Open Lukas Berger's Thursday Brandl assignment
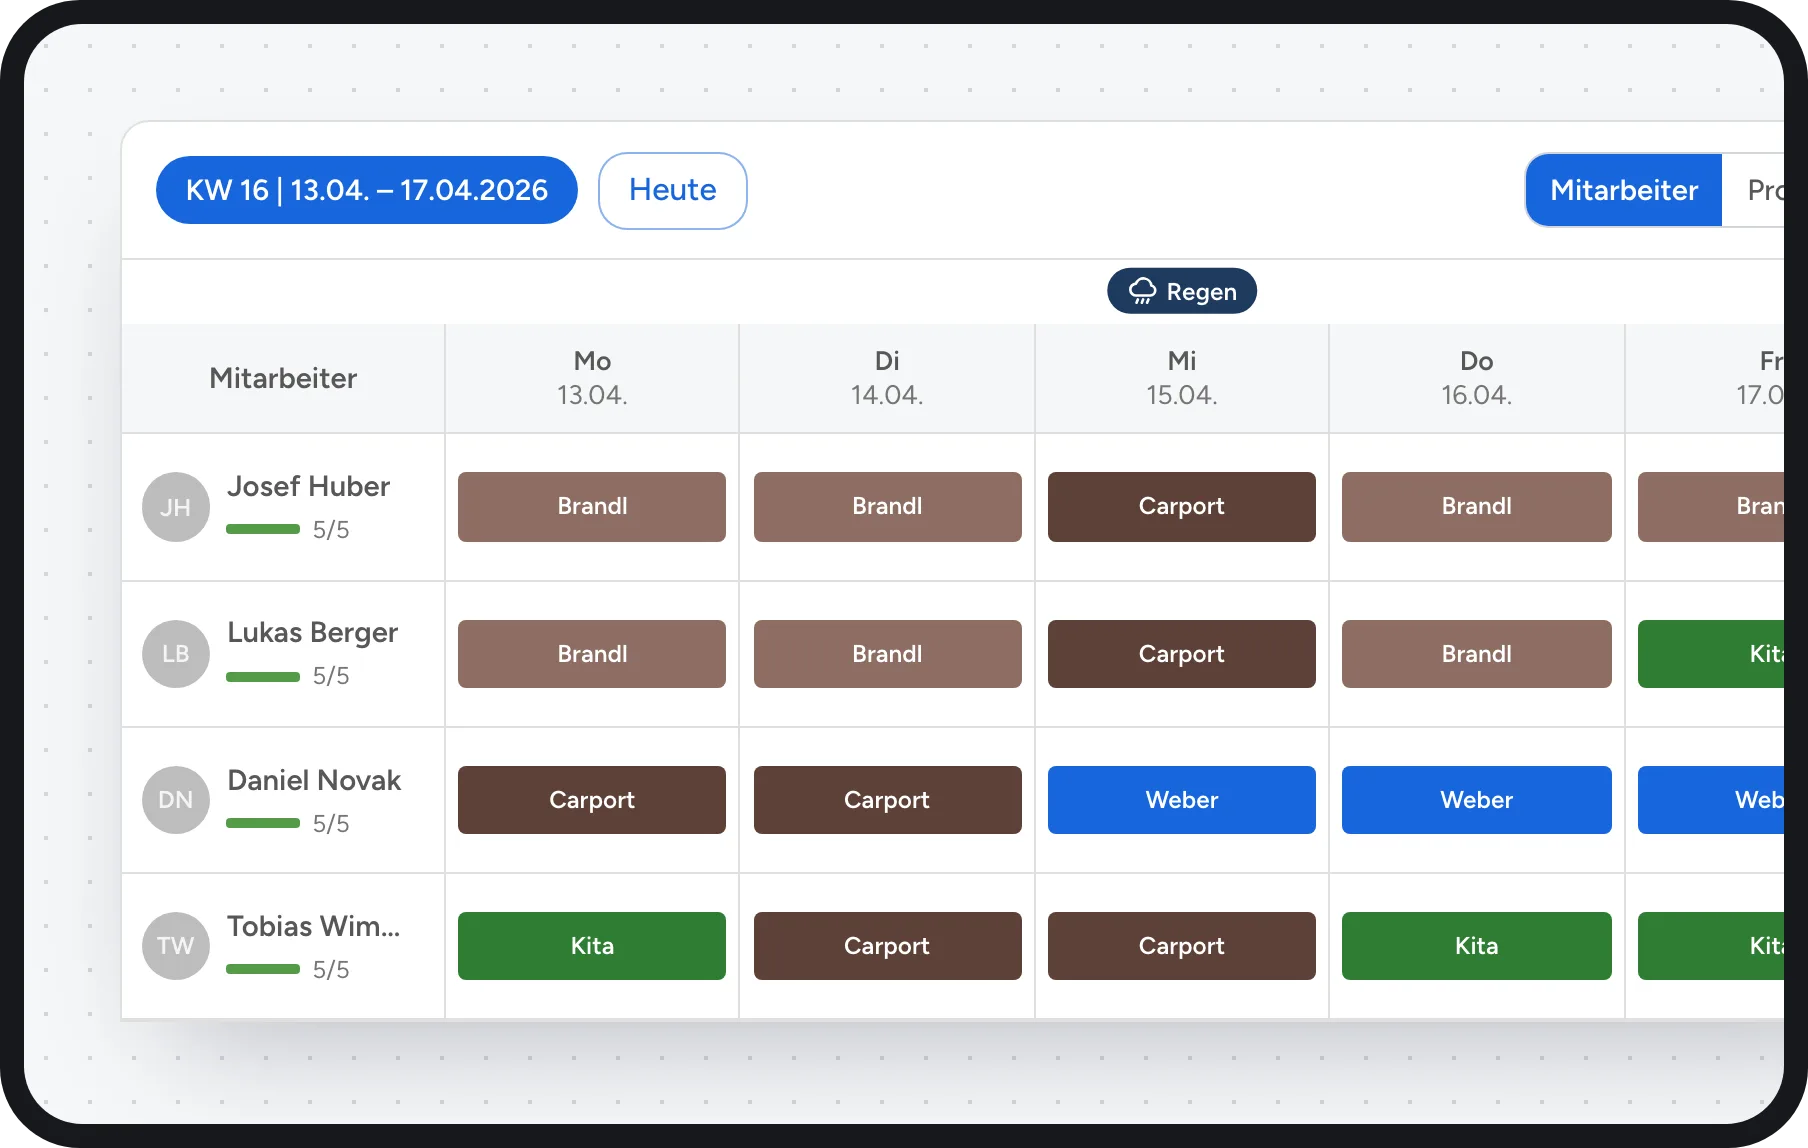This screenshot has width=1808, height=1148. pos(1477,654)
